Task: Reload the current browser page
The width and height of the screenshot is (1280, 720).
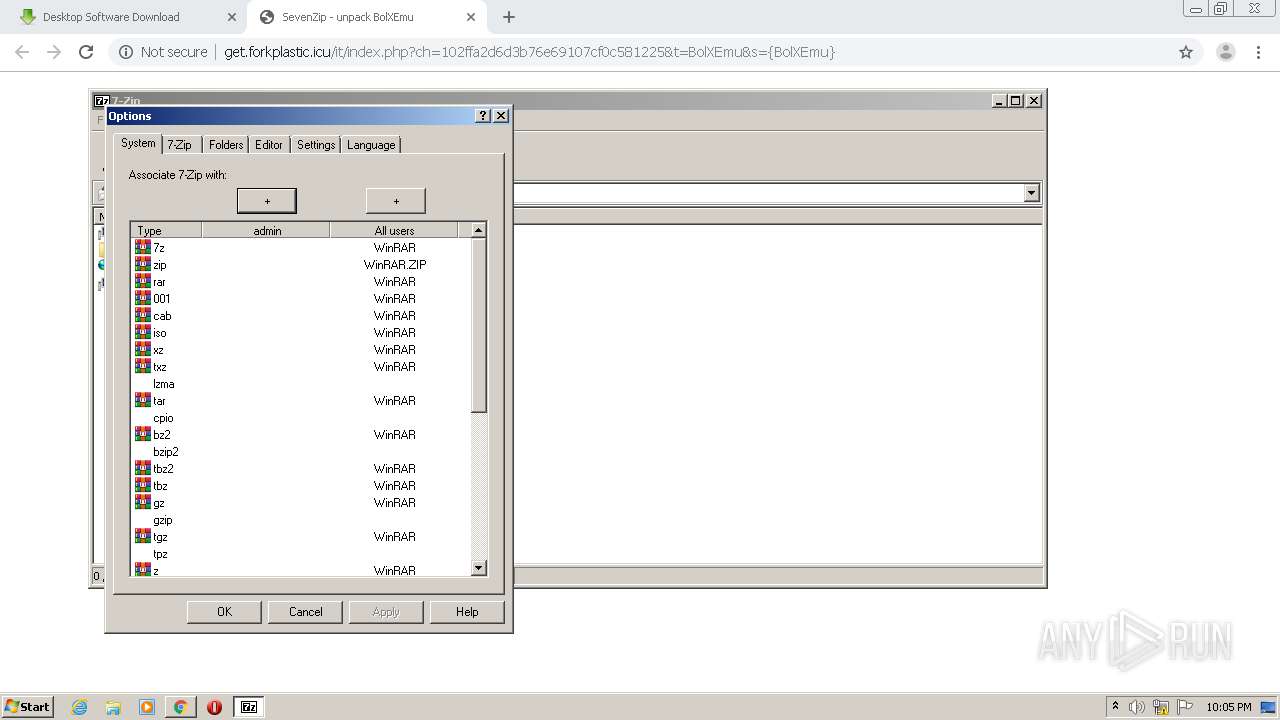Action: (x=86, y=52)
